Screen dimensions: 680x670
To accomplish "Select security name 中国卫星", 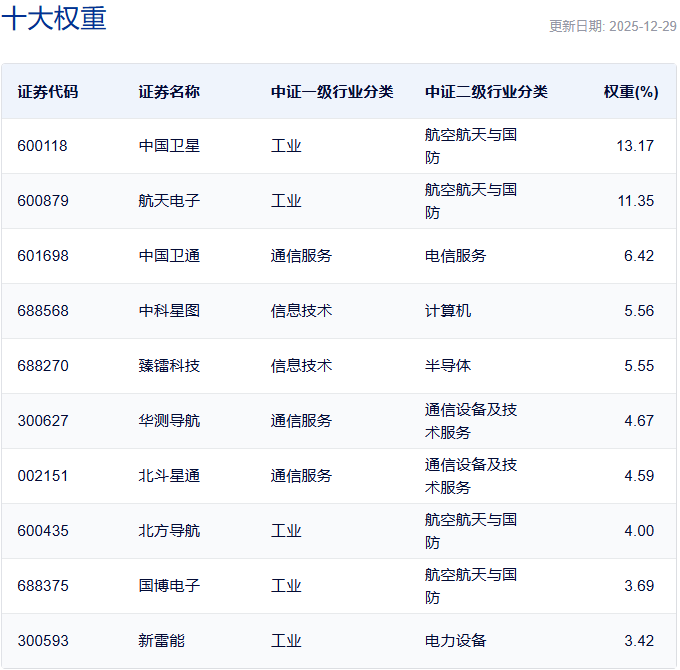I will coord(169,146).
